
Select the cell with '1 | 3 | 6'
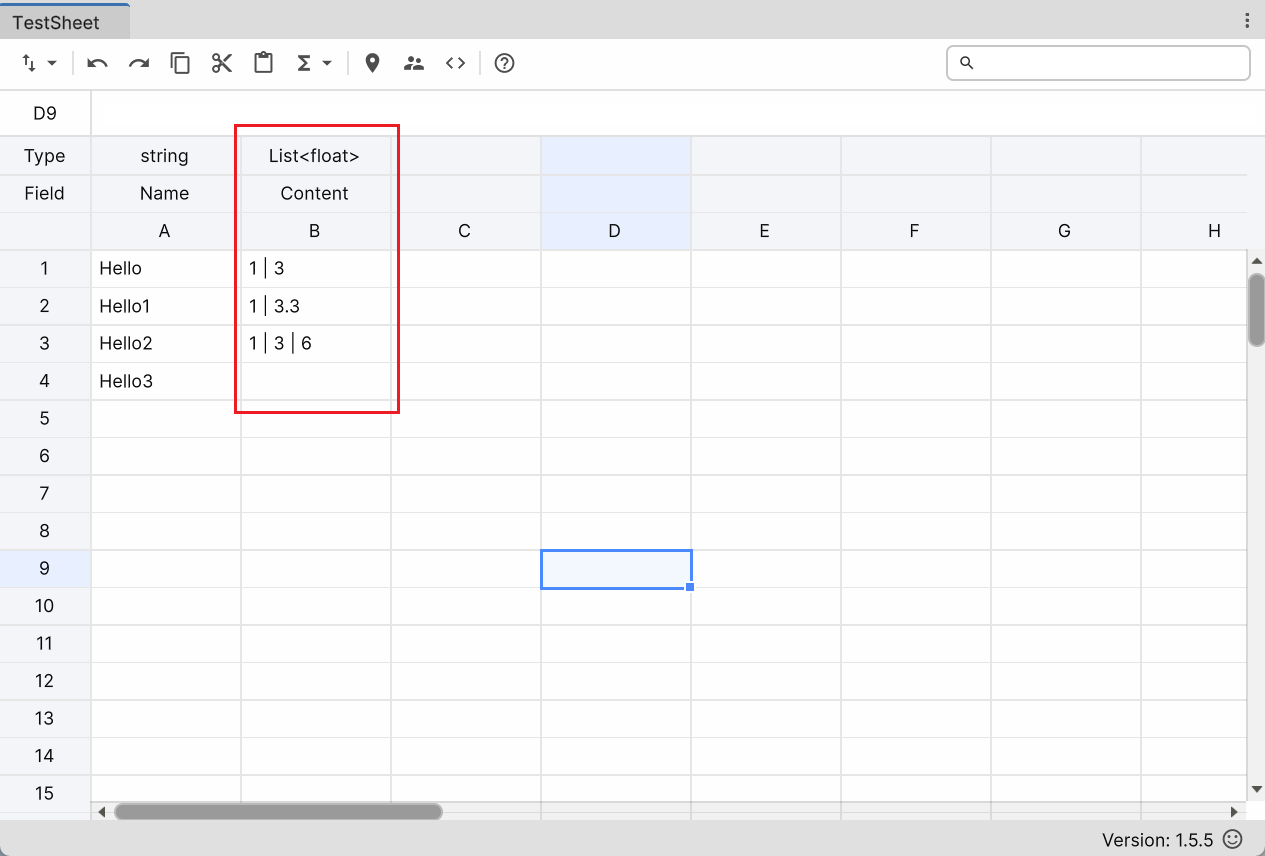(x=315, y=343)
